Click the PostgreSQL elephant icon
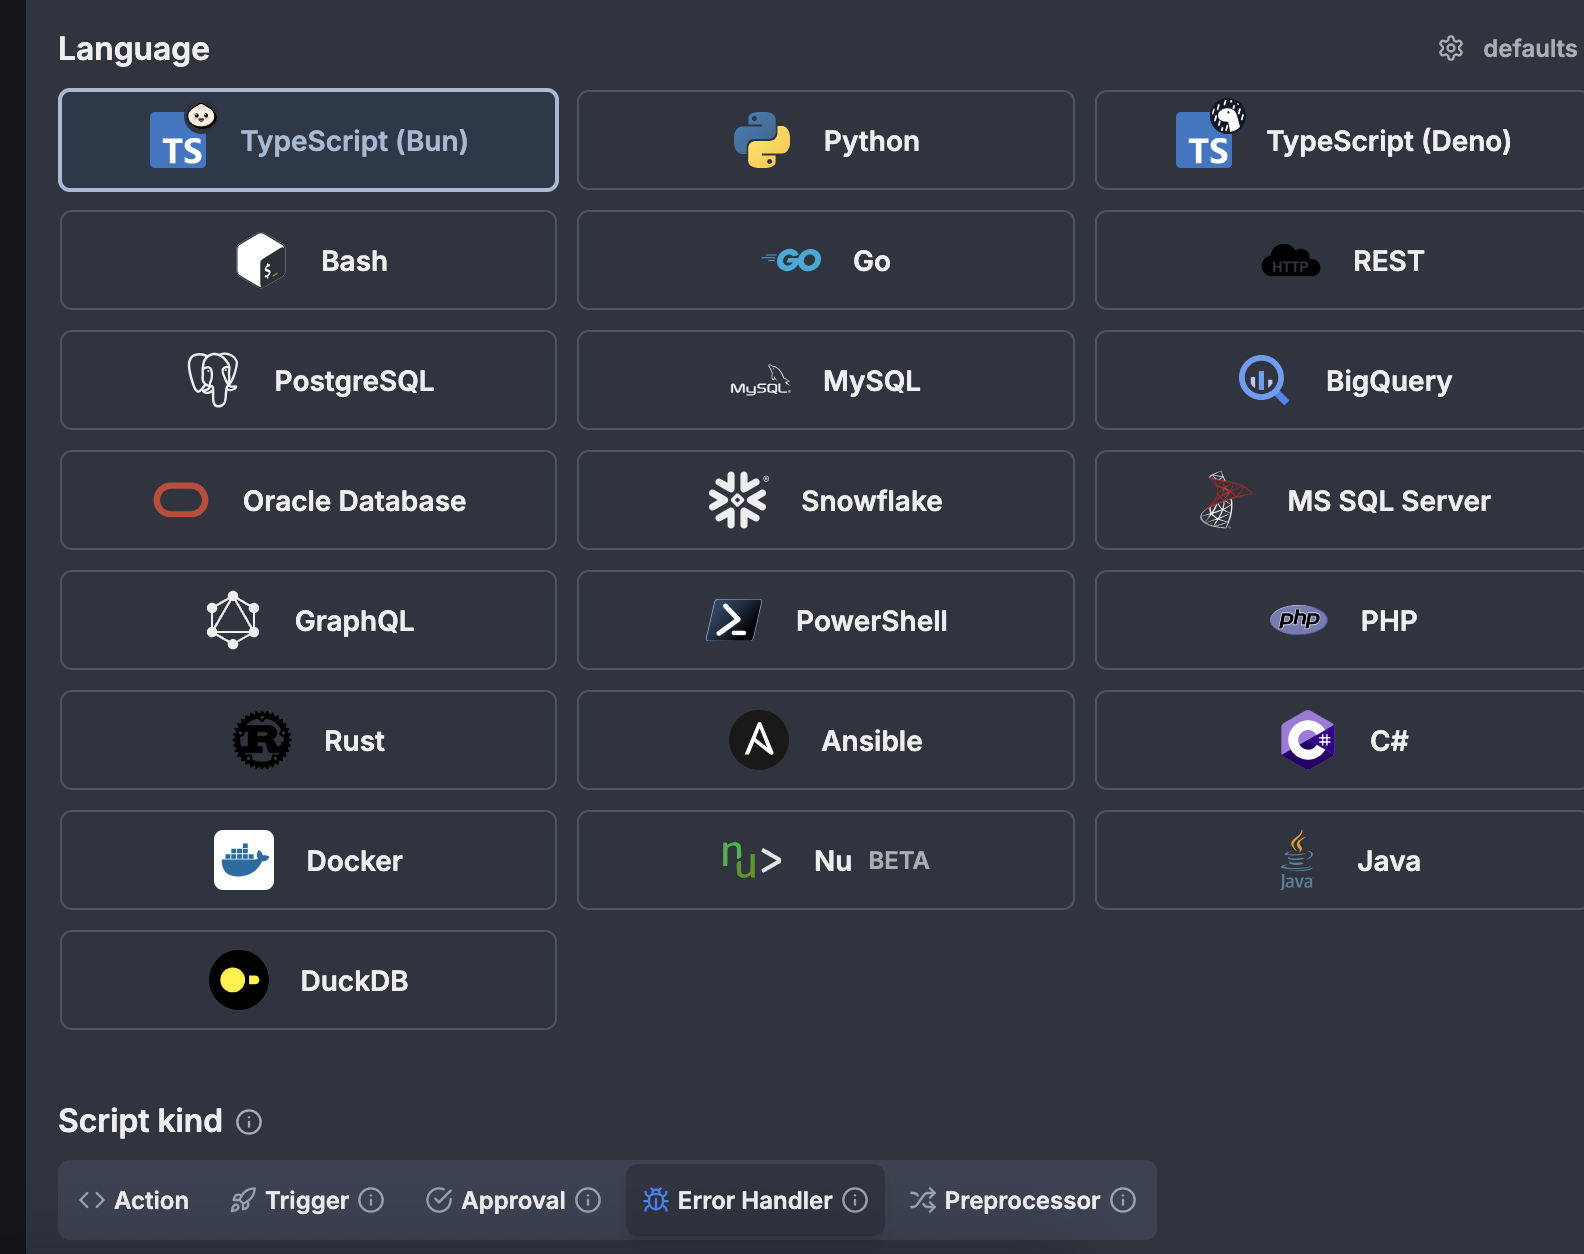Image resolution: width=1584 pixels, height=1254 pixels. point(213,380)
